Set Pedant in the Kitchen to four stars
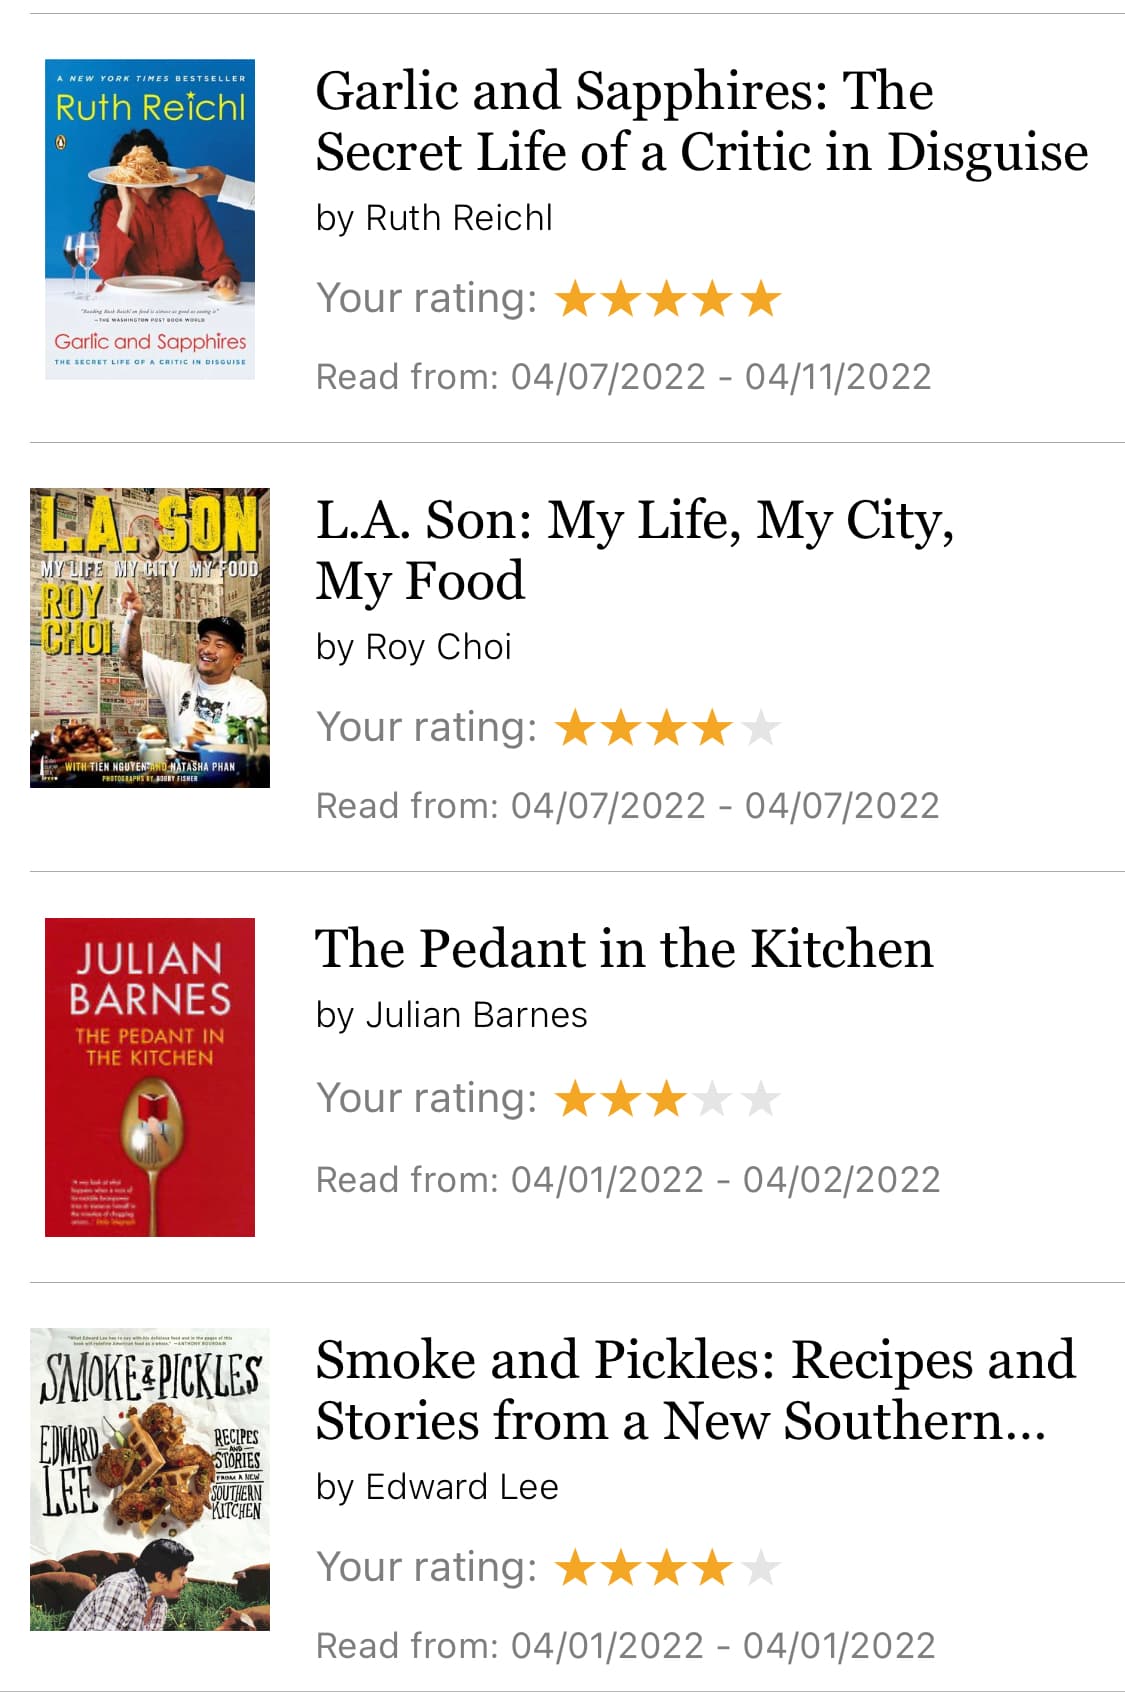This screenshot has height=1692, width=1125. 713,1098
